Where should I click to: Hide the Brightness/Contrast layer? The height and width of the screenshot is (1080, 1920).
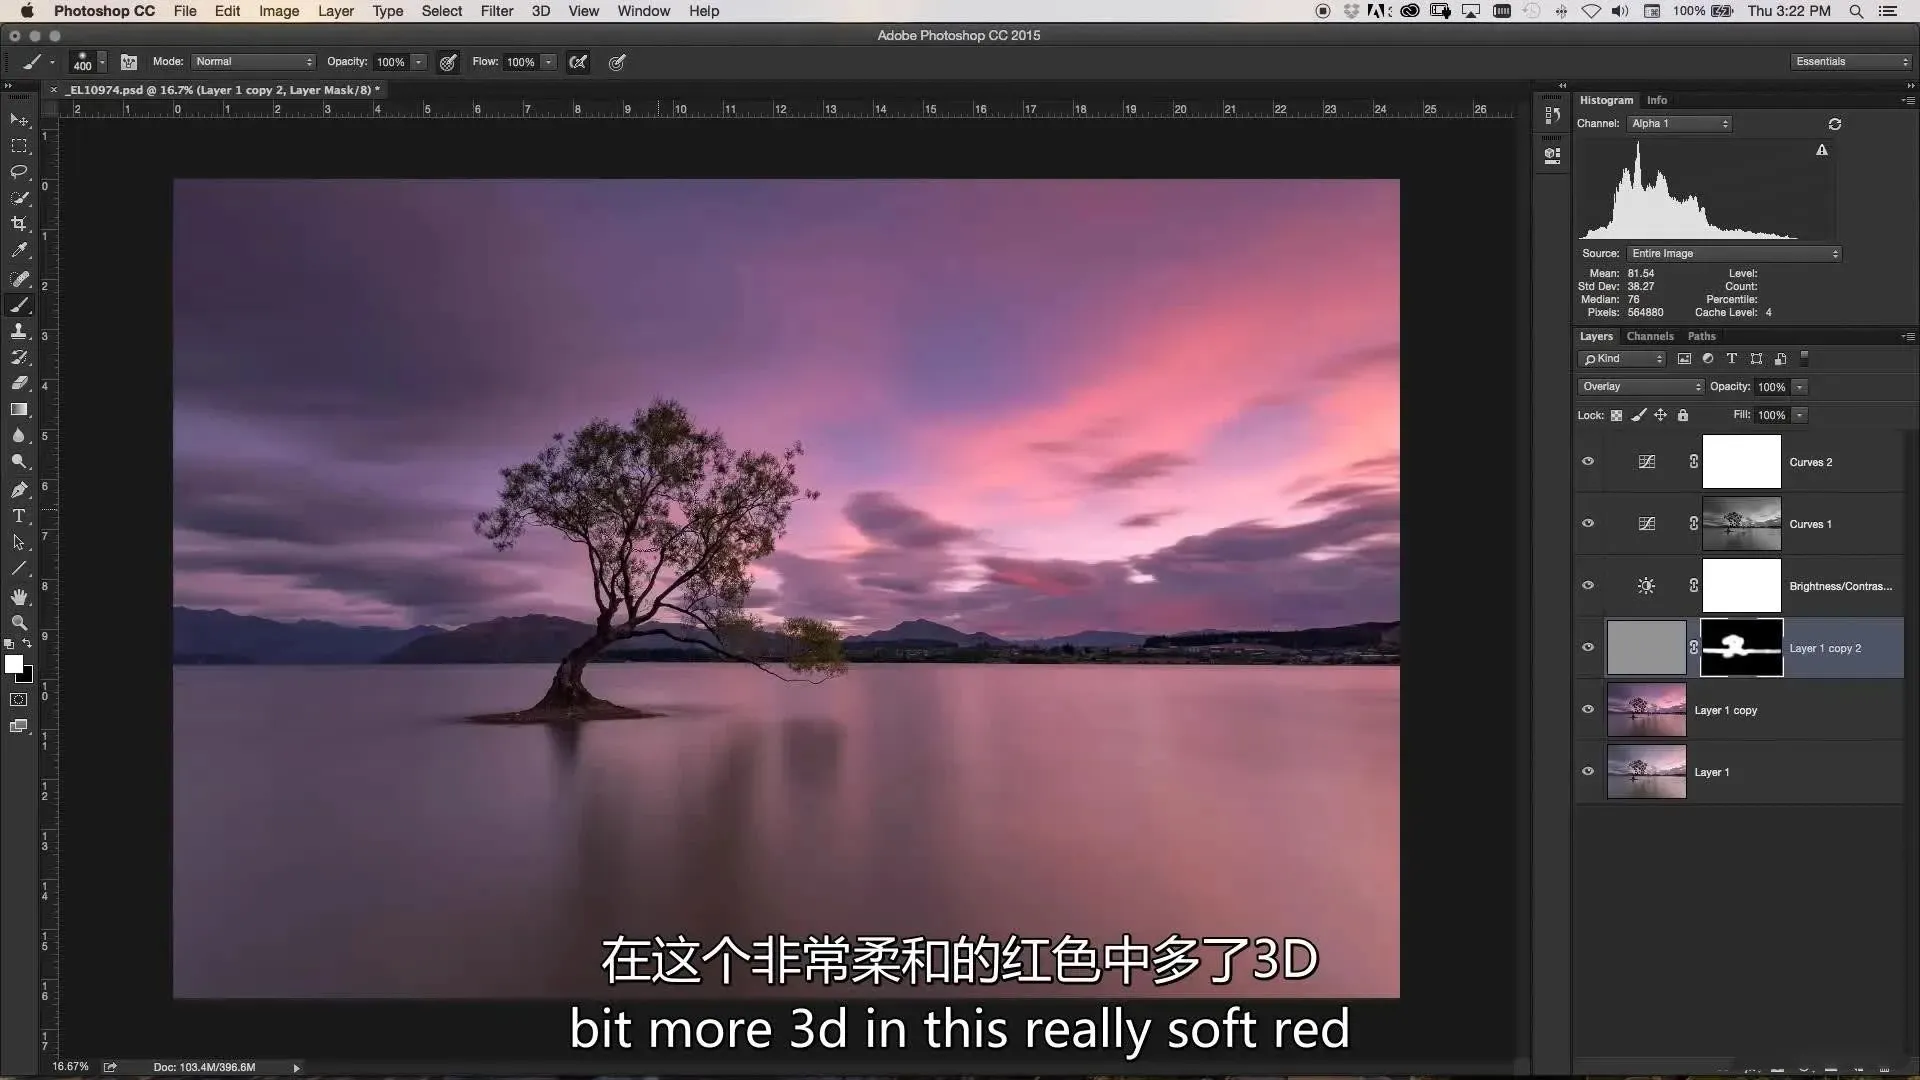(x=1588, y=586)
